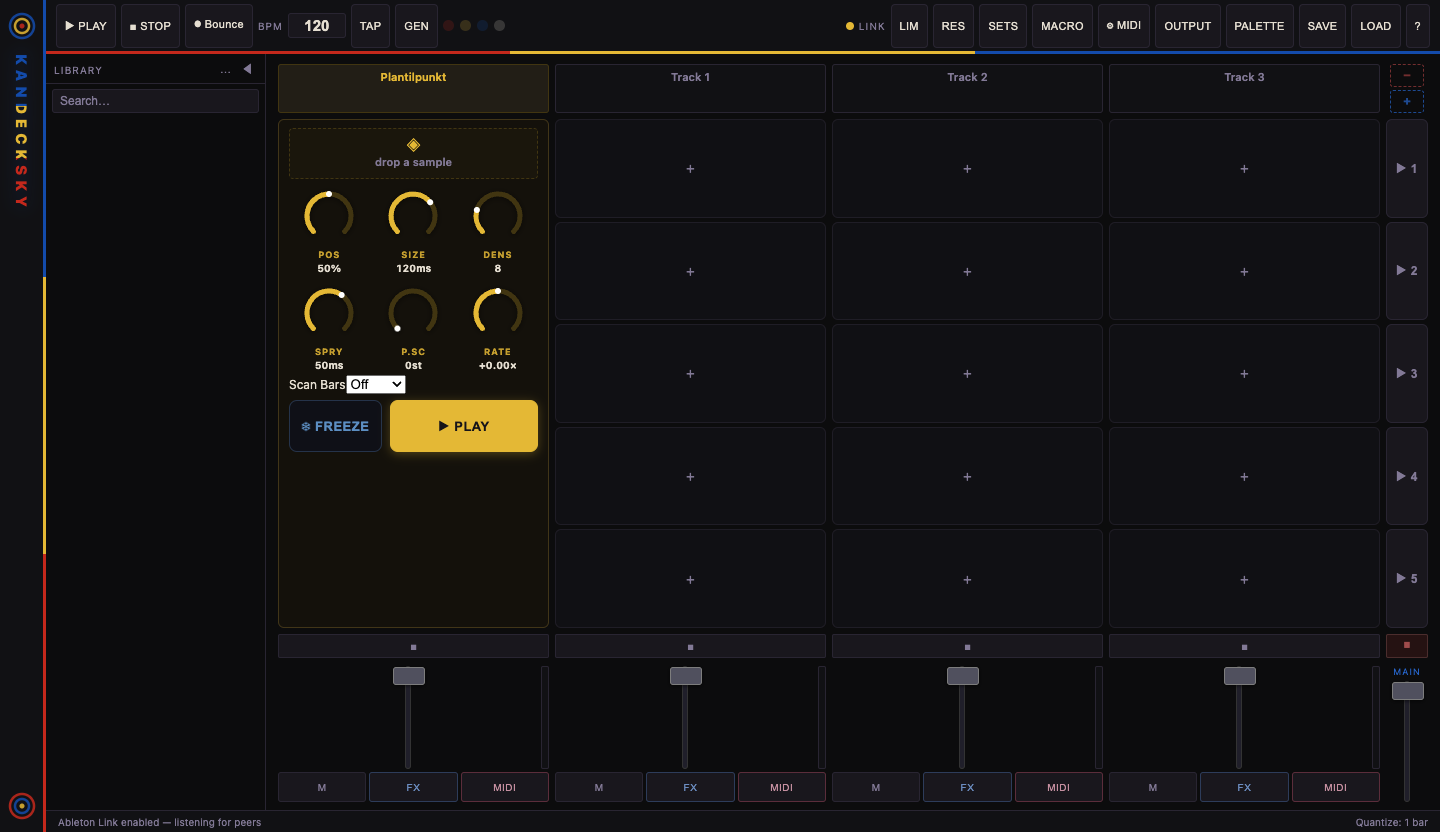This screenshot has height=832, width=1440.
Task: Open the SETS menu
Action: click(x=1003, y=26)
